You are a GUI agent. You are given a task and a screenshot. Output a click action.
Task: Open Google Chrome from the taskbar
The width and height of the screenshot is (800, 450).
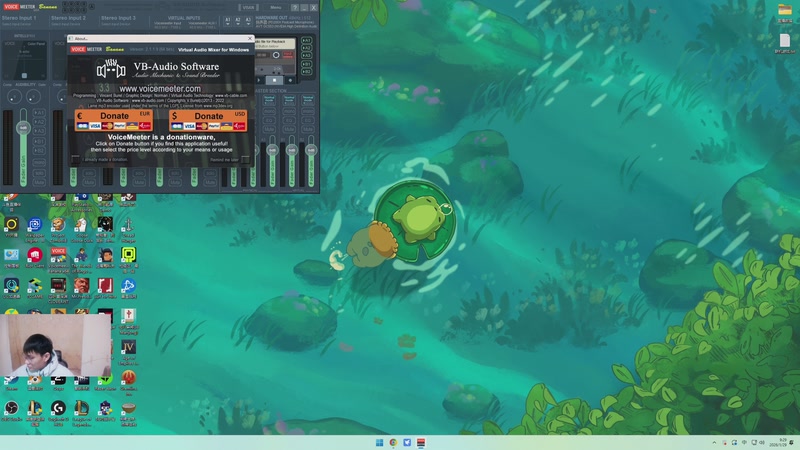tap(393, 442)
